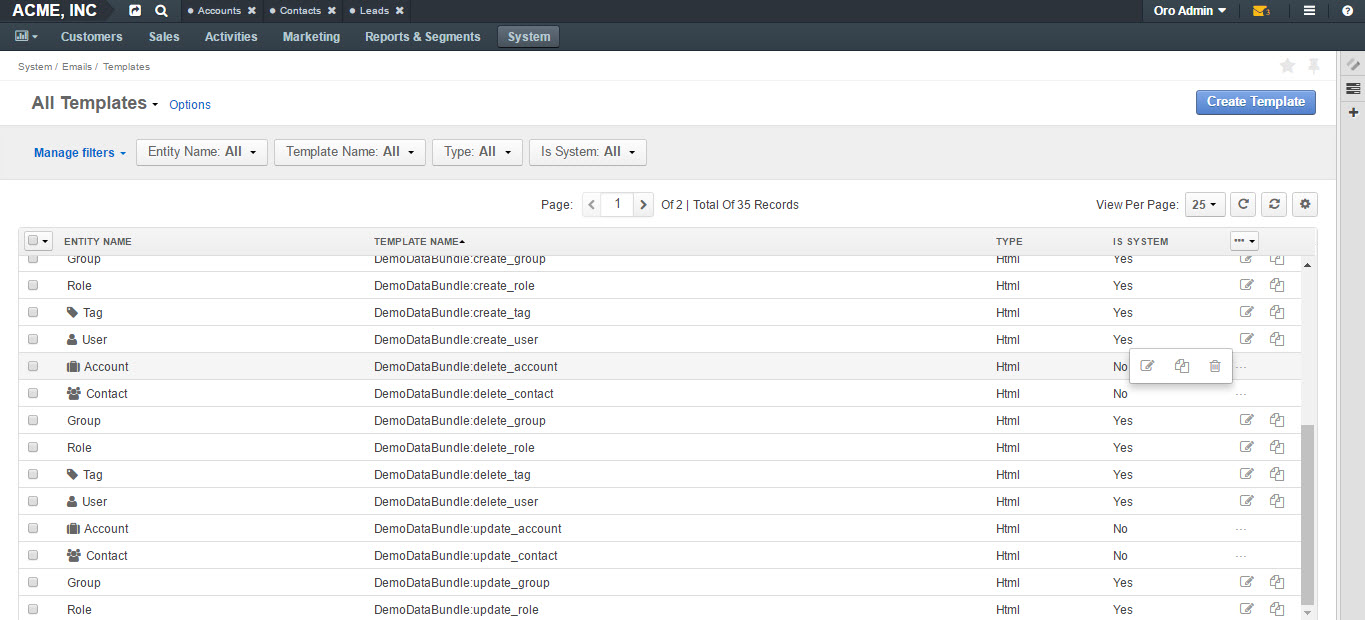The height and width of the screenshot is (620, 1365).
Task: Edit the delete_role template row
Action: coord(1246,447)
